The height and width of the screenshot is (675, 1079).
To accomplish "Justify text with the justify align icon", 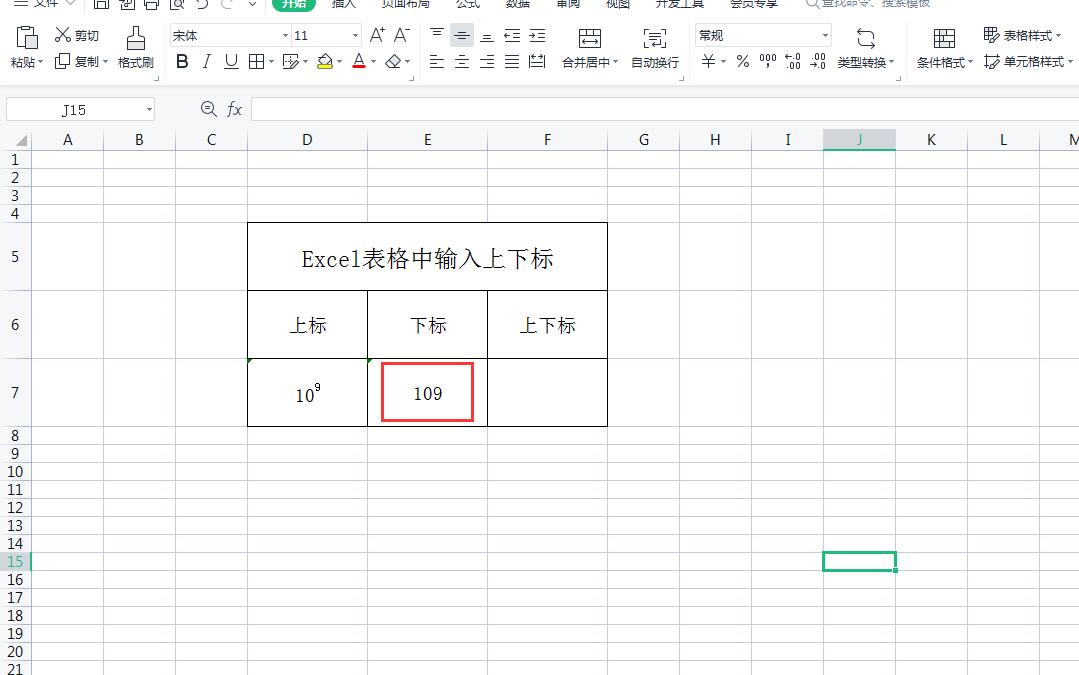I will pos(512,62).
